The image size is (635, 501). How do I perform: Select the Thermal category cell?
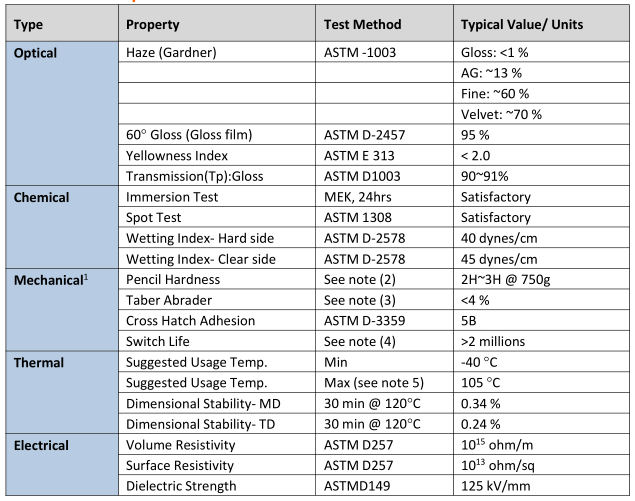(62, 392)
